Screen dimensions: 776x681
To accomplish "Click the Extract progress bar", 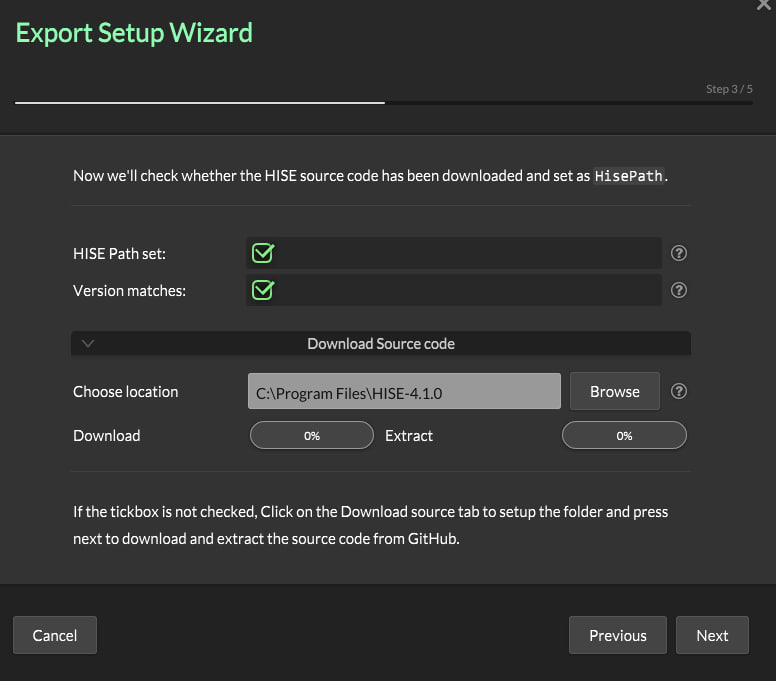I will (624, 436).
